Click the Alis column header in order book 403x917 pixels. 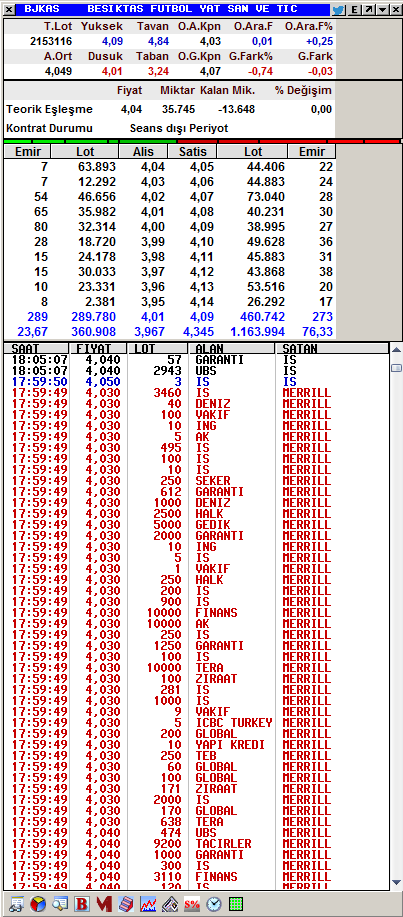click(143, 151)
